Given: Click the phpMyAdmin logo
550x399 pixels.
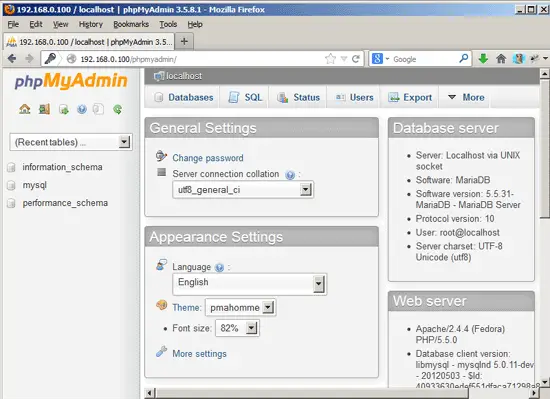Looking at the screenshot, I should click(x=71, y=81).
